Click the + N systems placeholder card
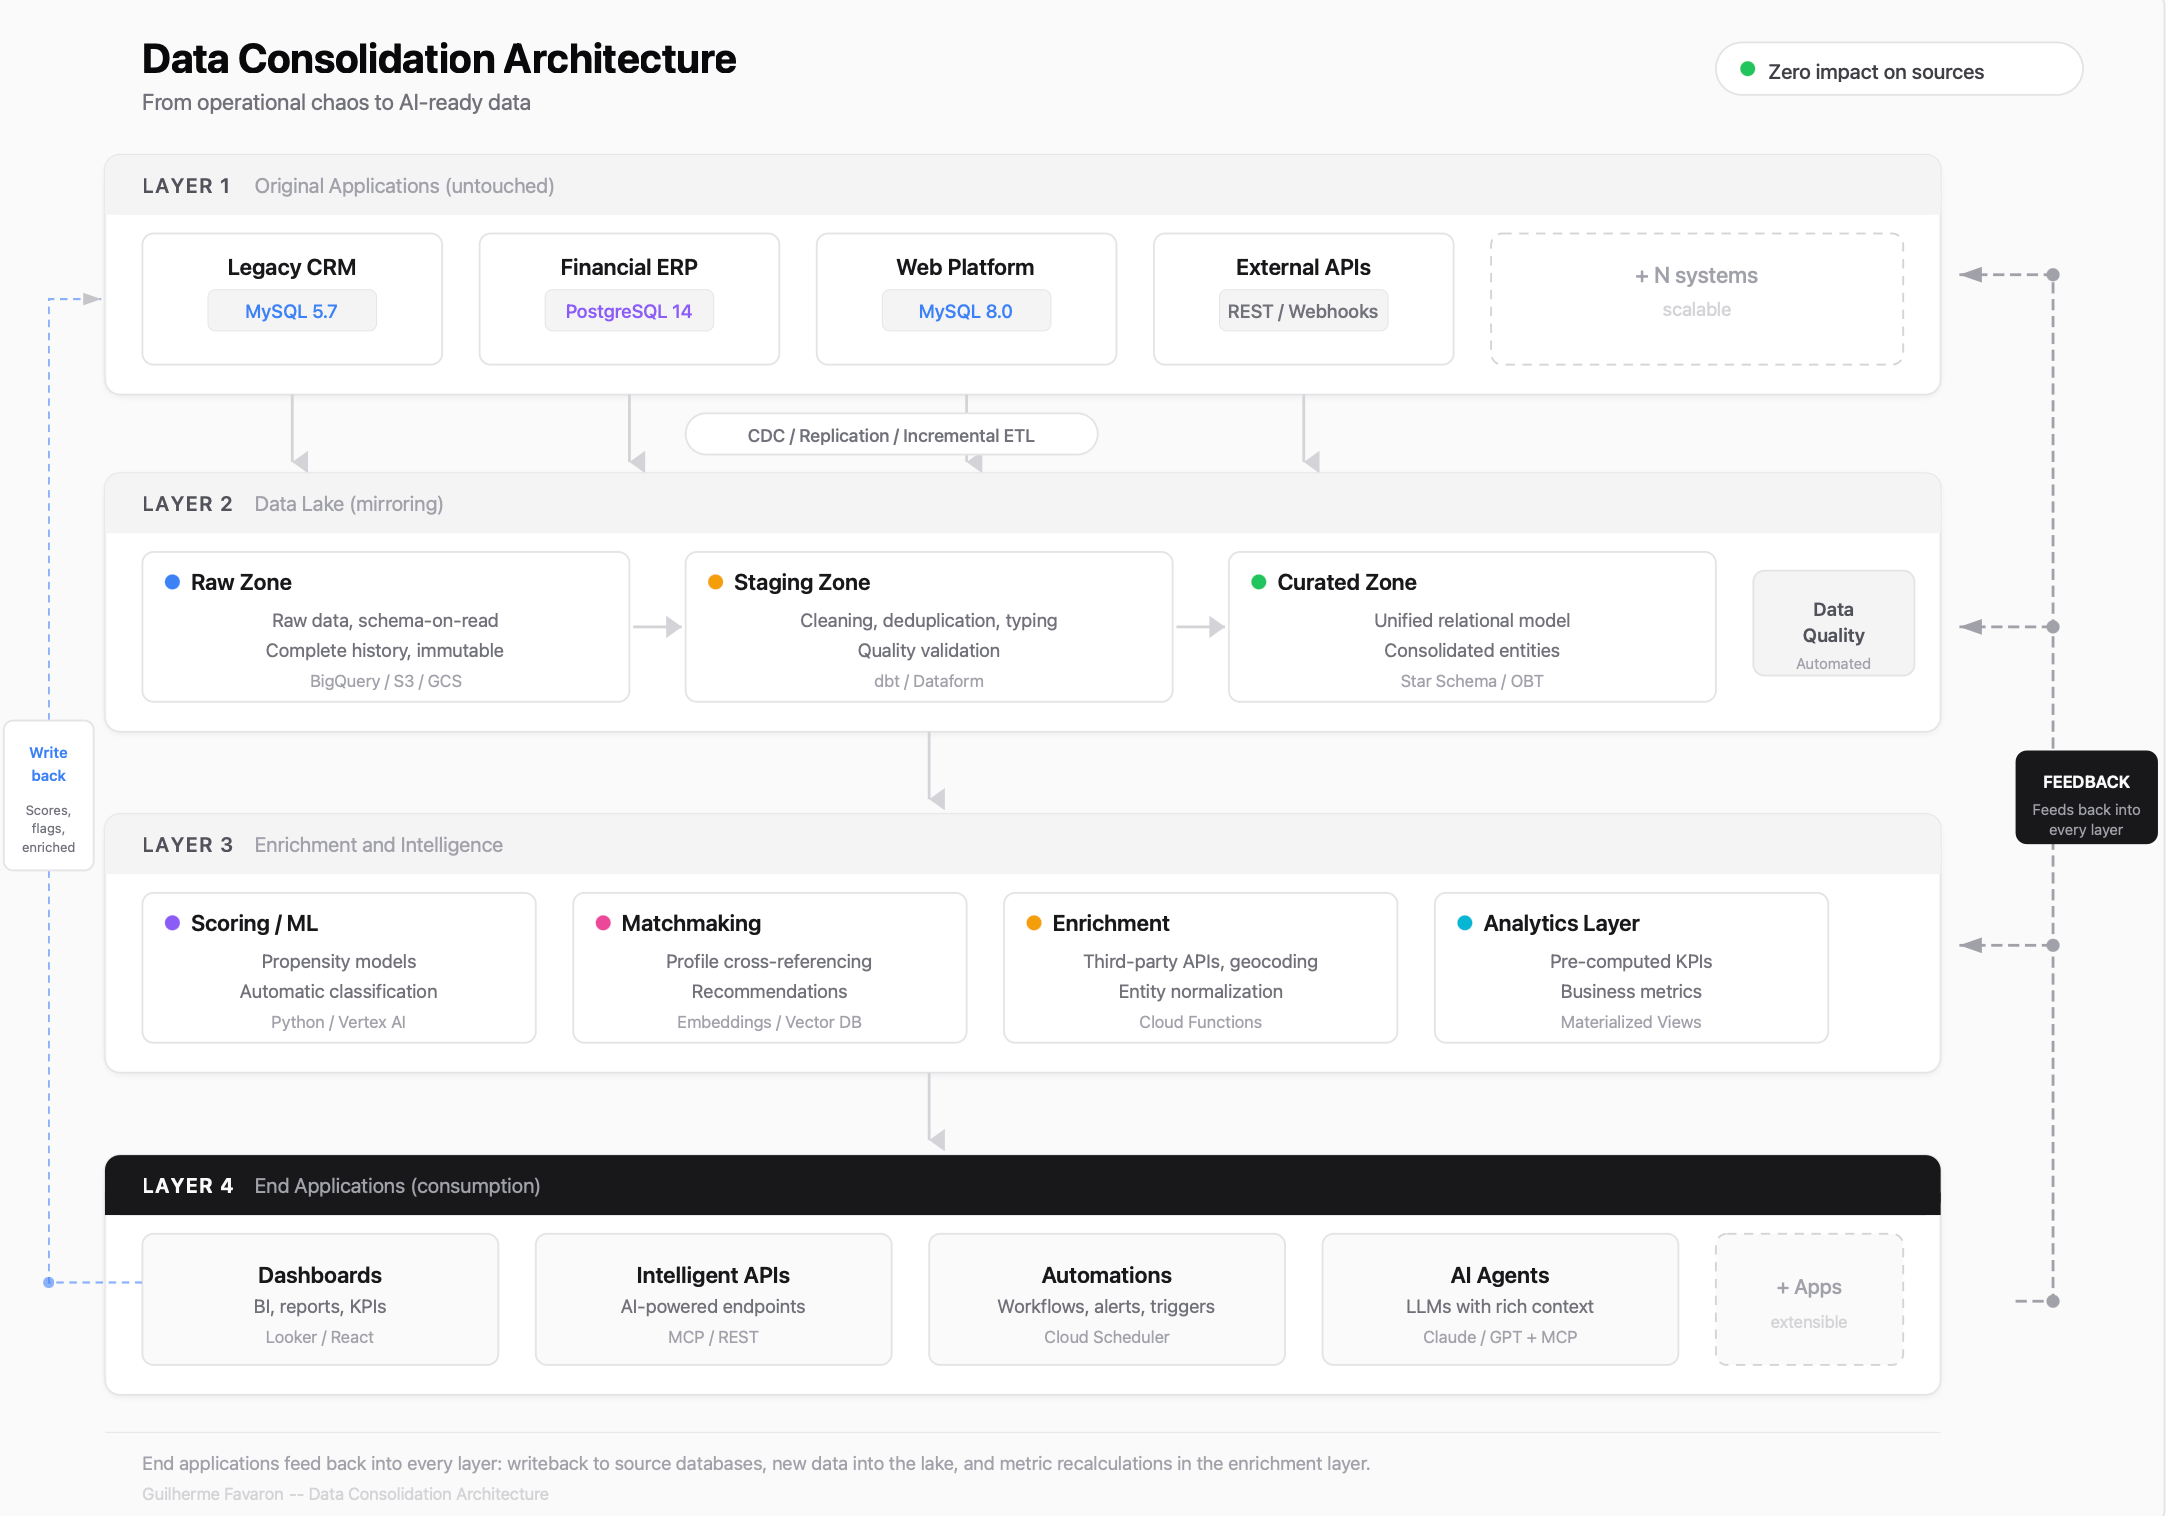Screen dimensions: 2166x1516 [1697, 299]
